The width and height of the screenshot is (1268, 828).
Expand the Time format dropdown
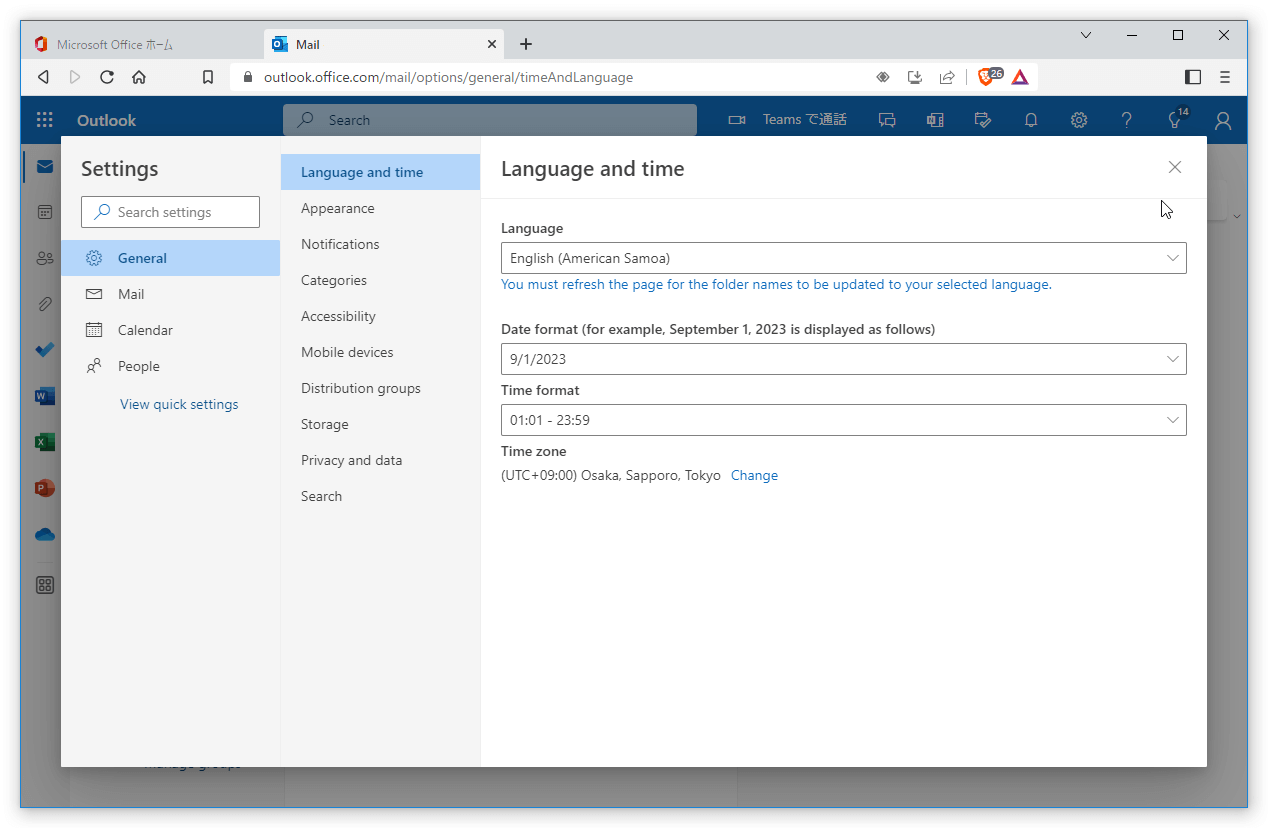click(843, 420)
